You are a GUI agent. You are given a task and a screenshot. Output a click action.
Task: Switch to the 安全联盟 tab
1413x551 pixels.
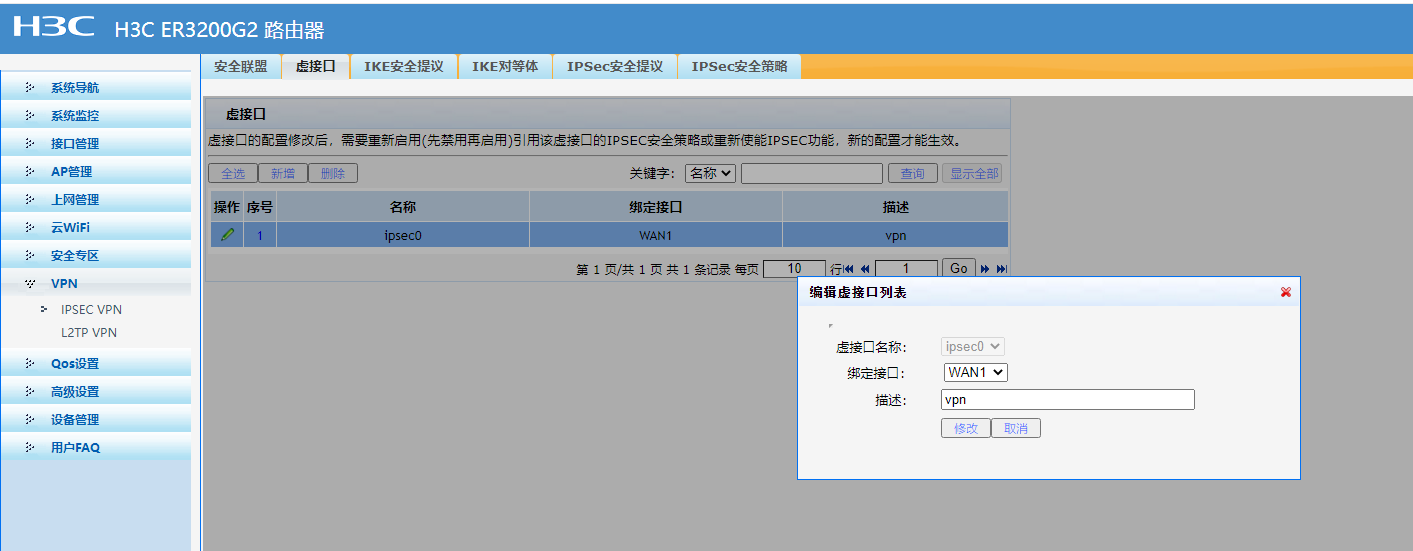click(x=241, y=67)
